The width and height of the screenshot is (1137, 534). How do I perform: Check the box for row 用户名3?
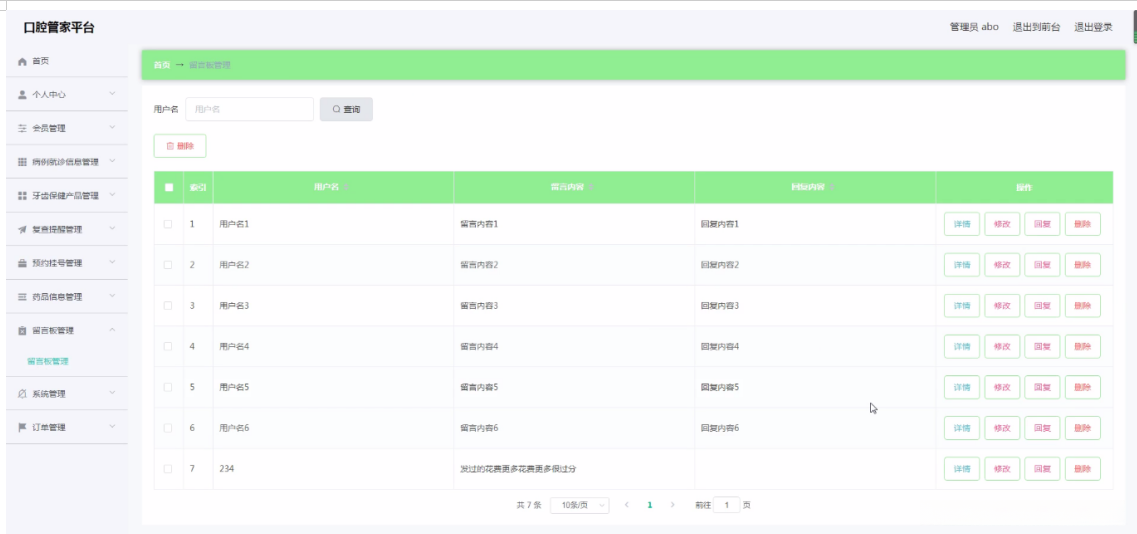pos(168,305)
